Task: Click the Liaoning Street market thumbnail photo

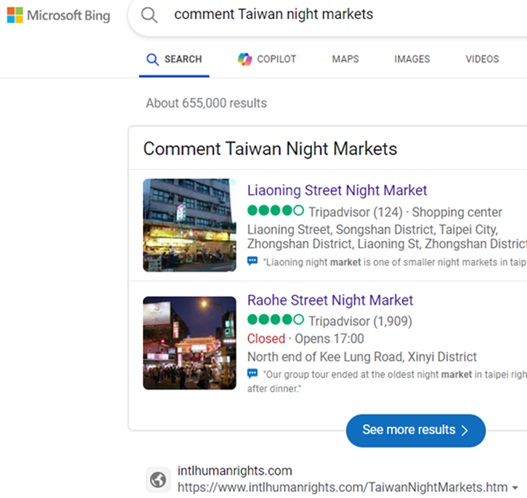Action: click(x=190, y=225)
